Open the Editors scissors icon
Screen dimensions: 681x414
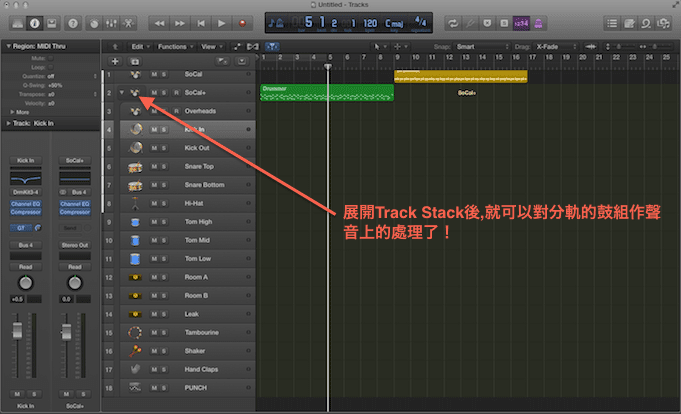point(129,23)
